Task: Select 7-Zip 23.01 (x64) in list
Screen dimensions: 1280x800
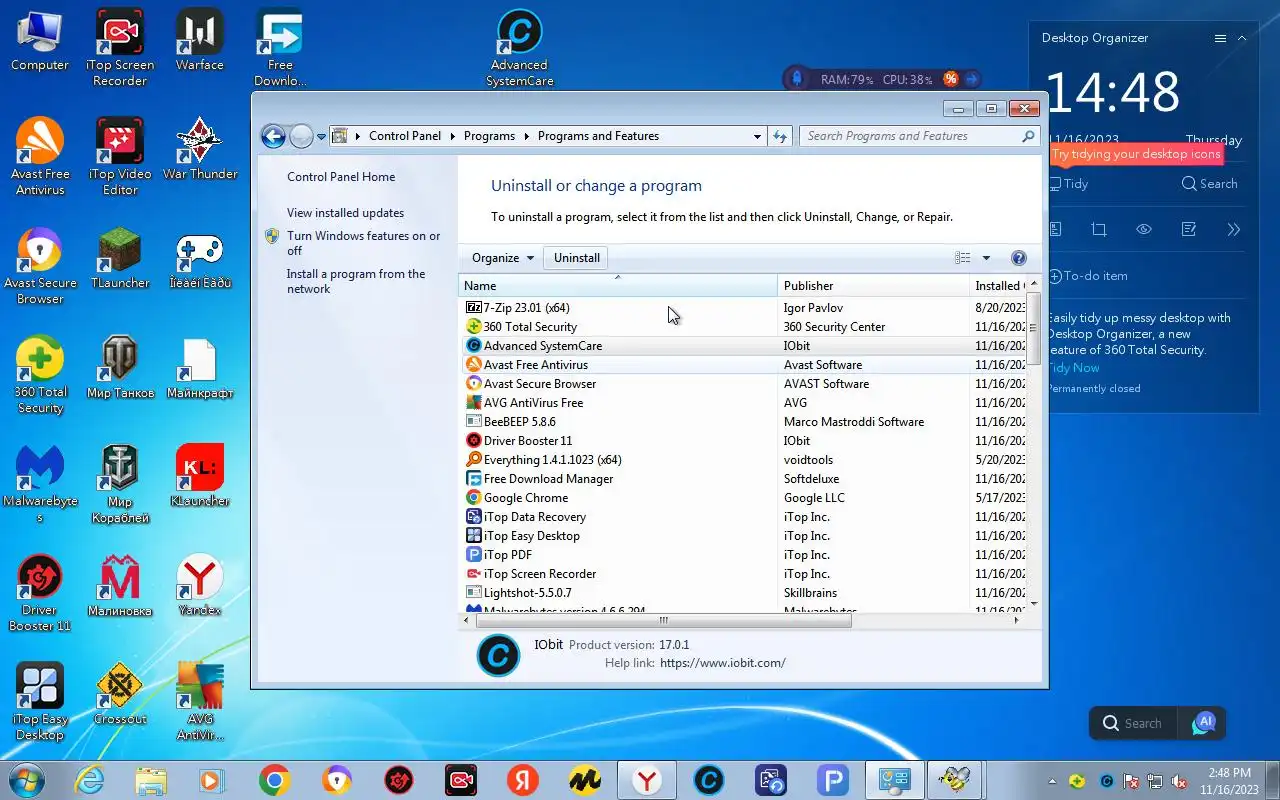Action: [x=744, y=307]
